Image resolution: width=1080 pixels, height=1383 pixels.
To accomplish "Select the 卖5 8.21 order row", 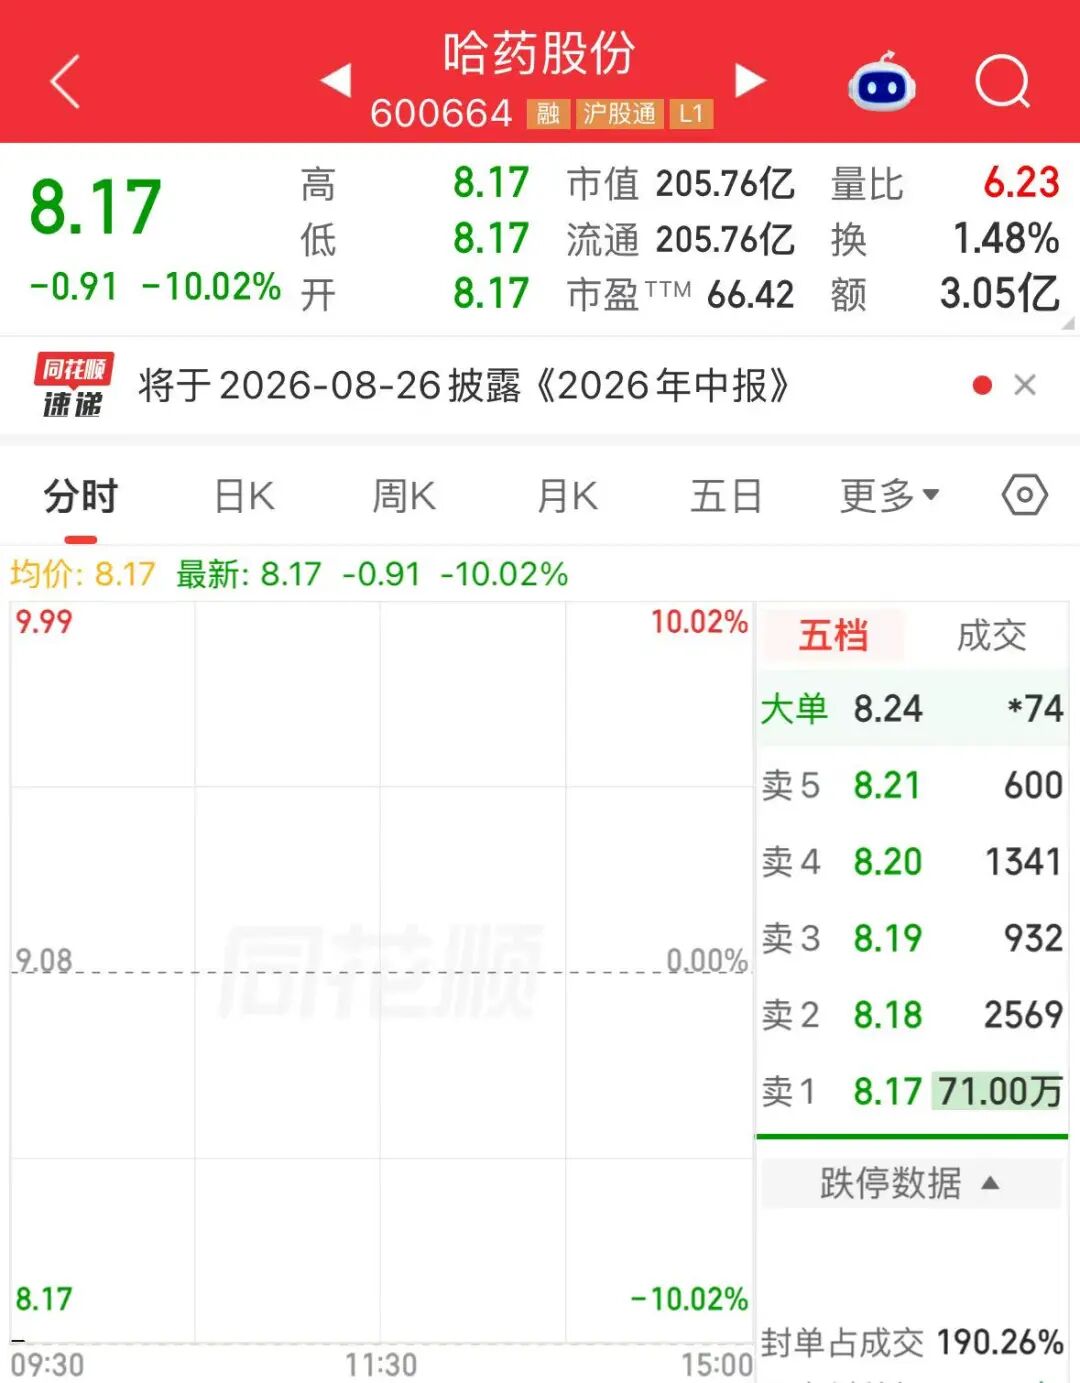I will point(912,785).
